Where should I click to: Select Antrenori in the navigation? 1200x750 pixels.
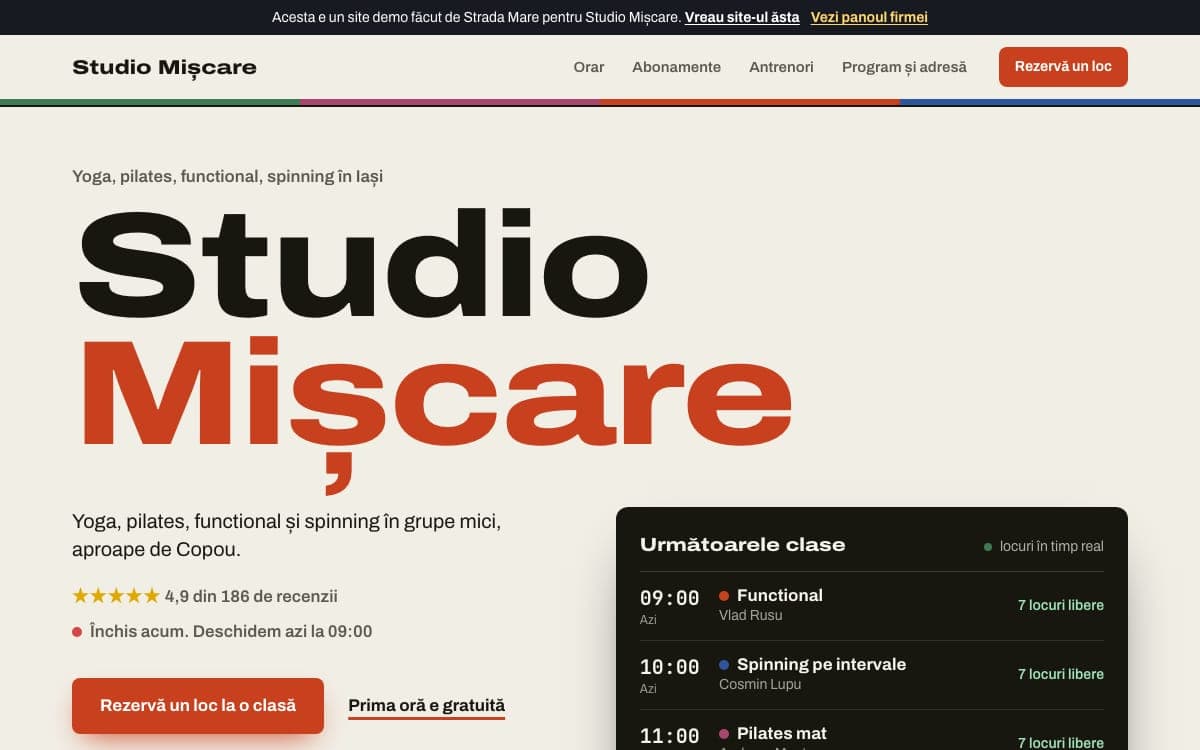coord(781,67)
